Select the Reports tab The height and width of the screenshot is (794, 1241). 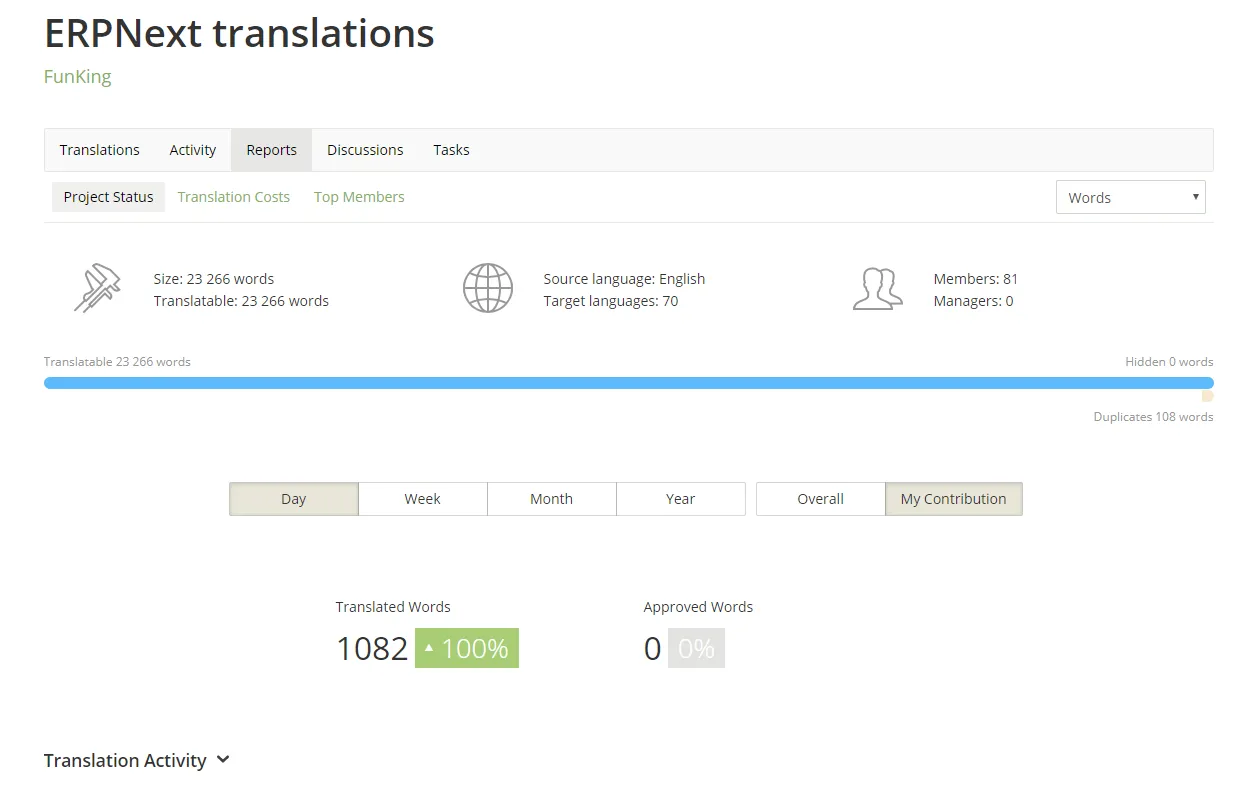(x=272, y=150)
